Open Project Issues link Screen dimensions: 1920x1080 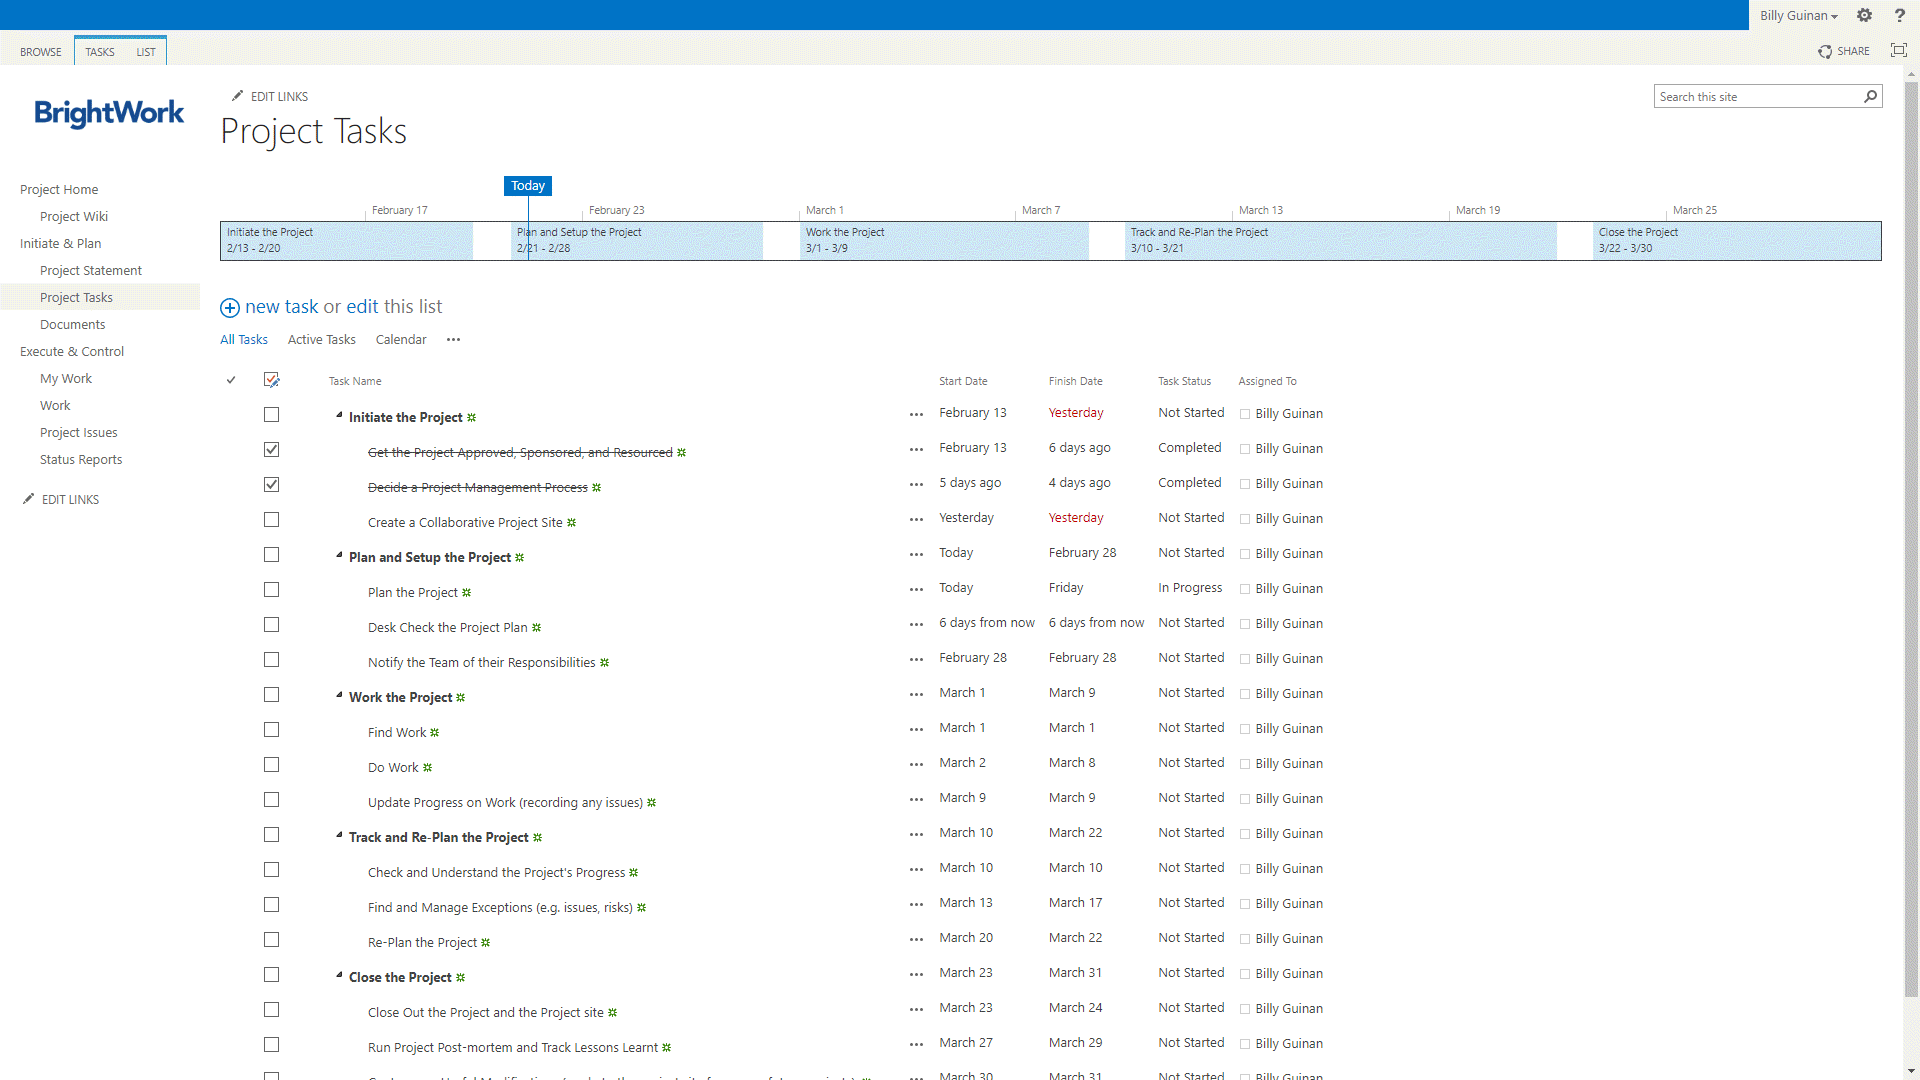79,432
